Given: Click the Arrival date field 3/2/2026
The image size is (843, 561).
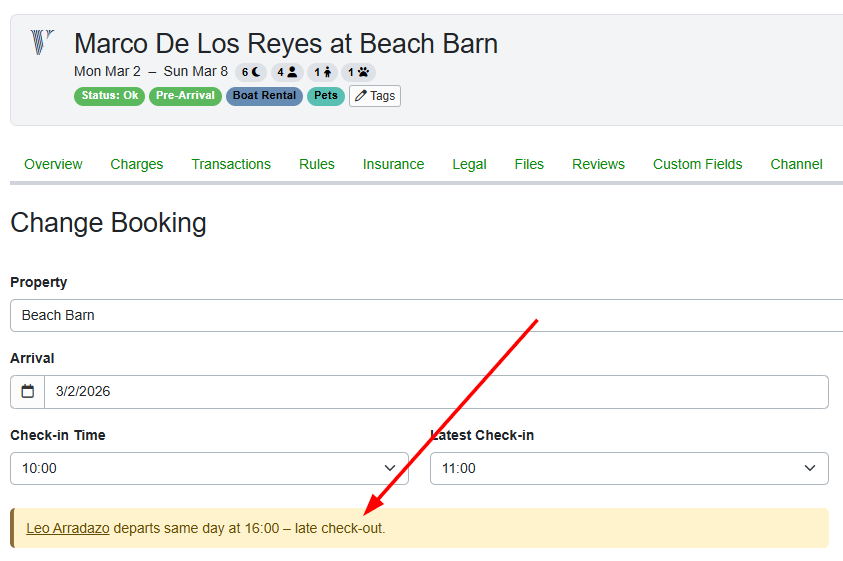Looking at the screenshot, I should coord(436,392).
